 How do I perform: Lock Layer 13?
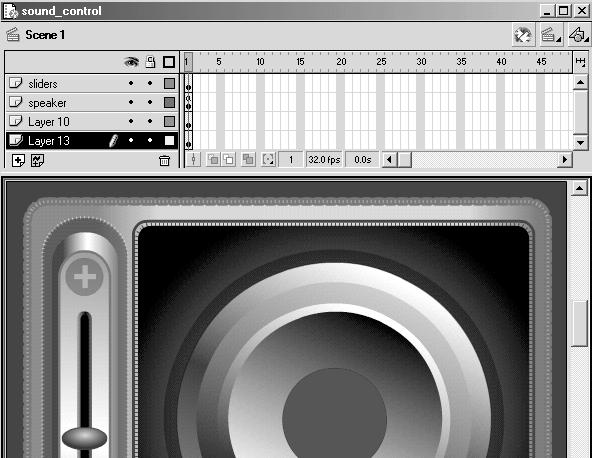tap(150, 140)
